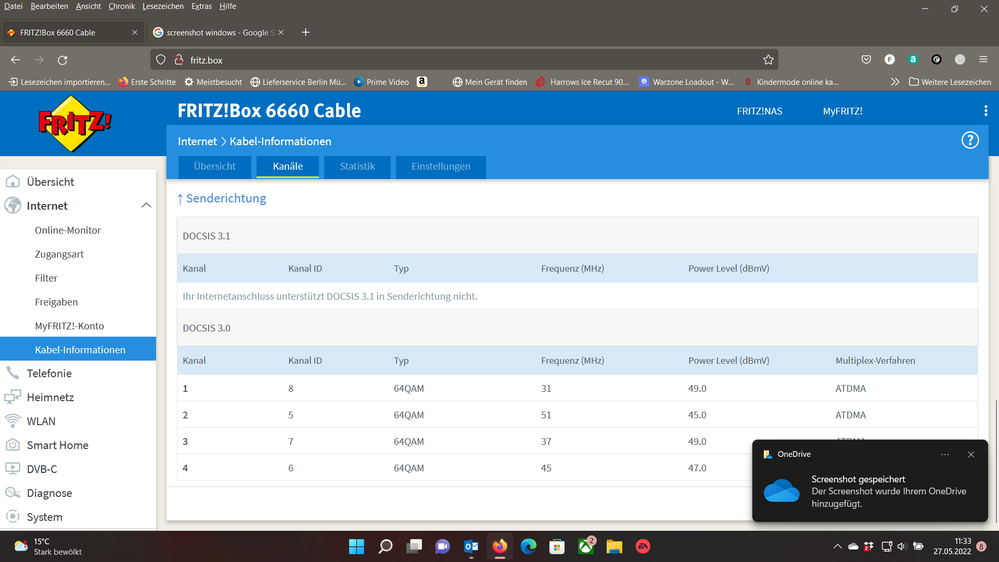The image size is (999, 562).
Task: Open FRITZ!NAS link
Action: pyautogui.click(x=760, y=111)
